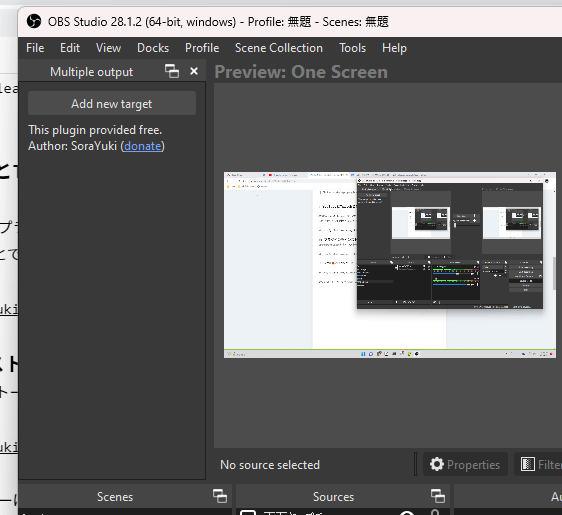
Task: Click the preview screen capture thumbnail
Action: coord(390,265)
